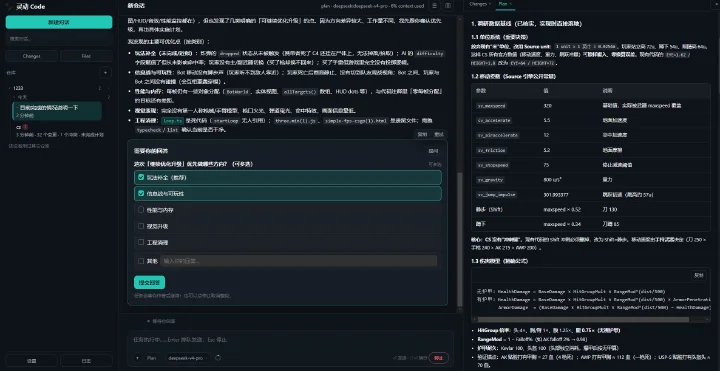Click the red stop button
This screenshot has width=720, height=371.
tap(439, 358)
